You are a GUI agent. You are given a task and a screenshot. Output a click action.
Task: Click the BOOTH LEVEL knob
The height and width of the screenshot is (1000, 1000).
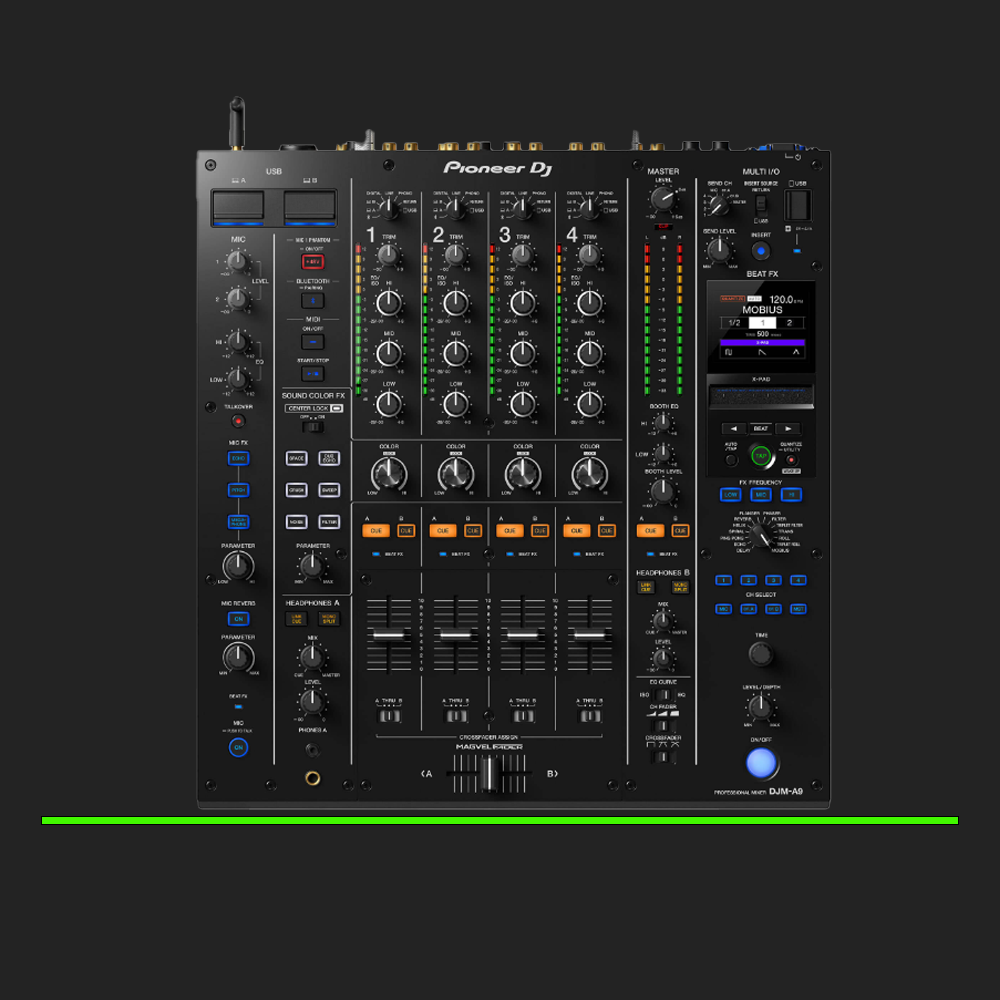(x=663, y=490)
